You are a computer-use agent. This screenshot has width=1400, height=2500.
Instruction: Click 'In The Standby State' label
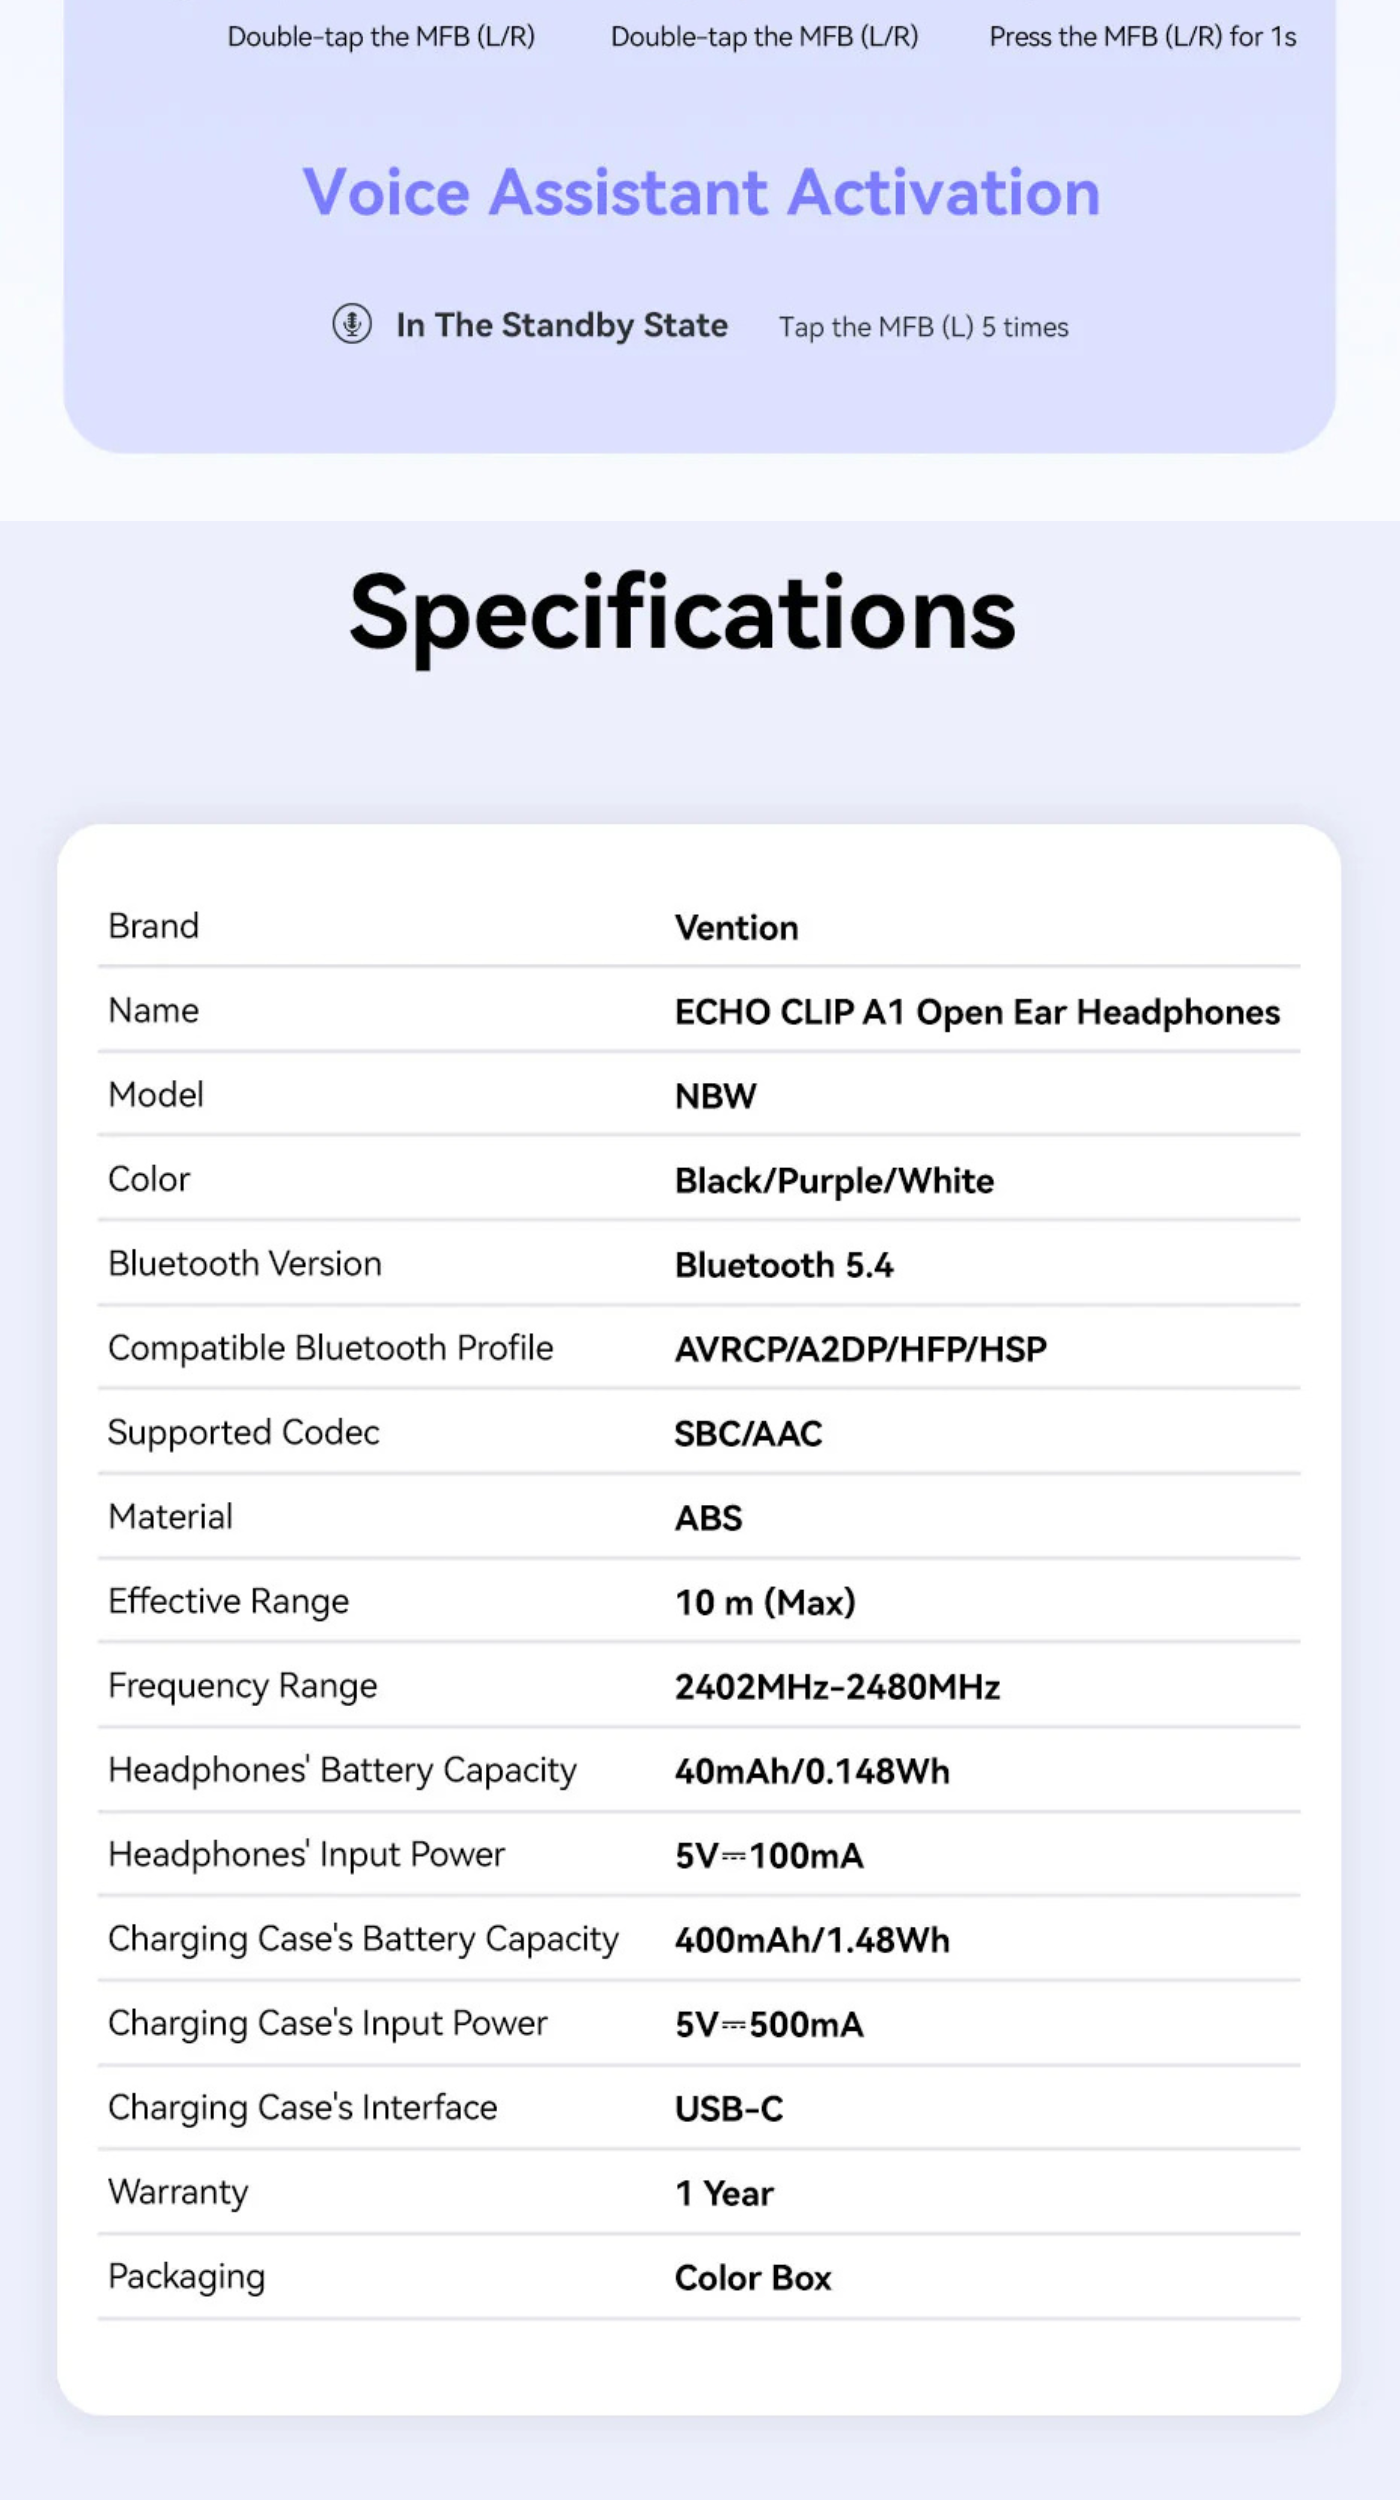(562, 325)
